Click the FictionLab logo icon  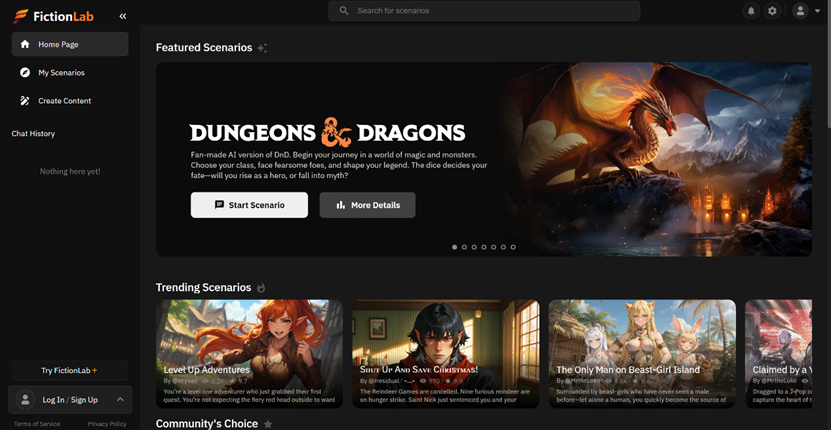[20, 16]
